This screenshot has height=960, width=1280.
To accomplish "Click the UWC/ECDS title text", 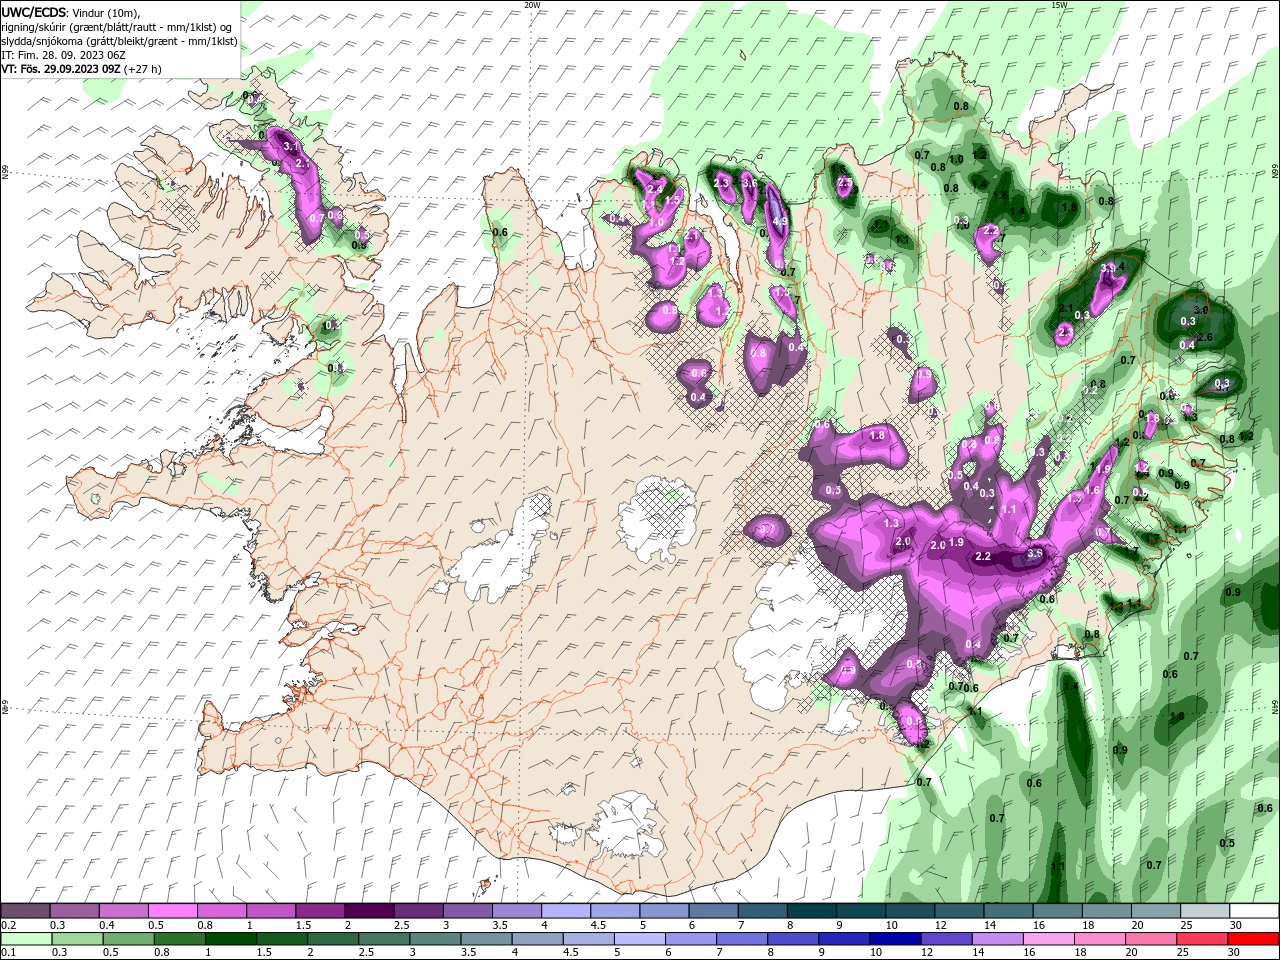I will [x=34, y=12].
